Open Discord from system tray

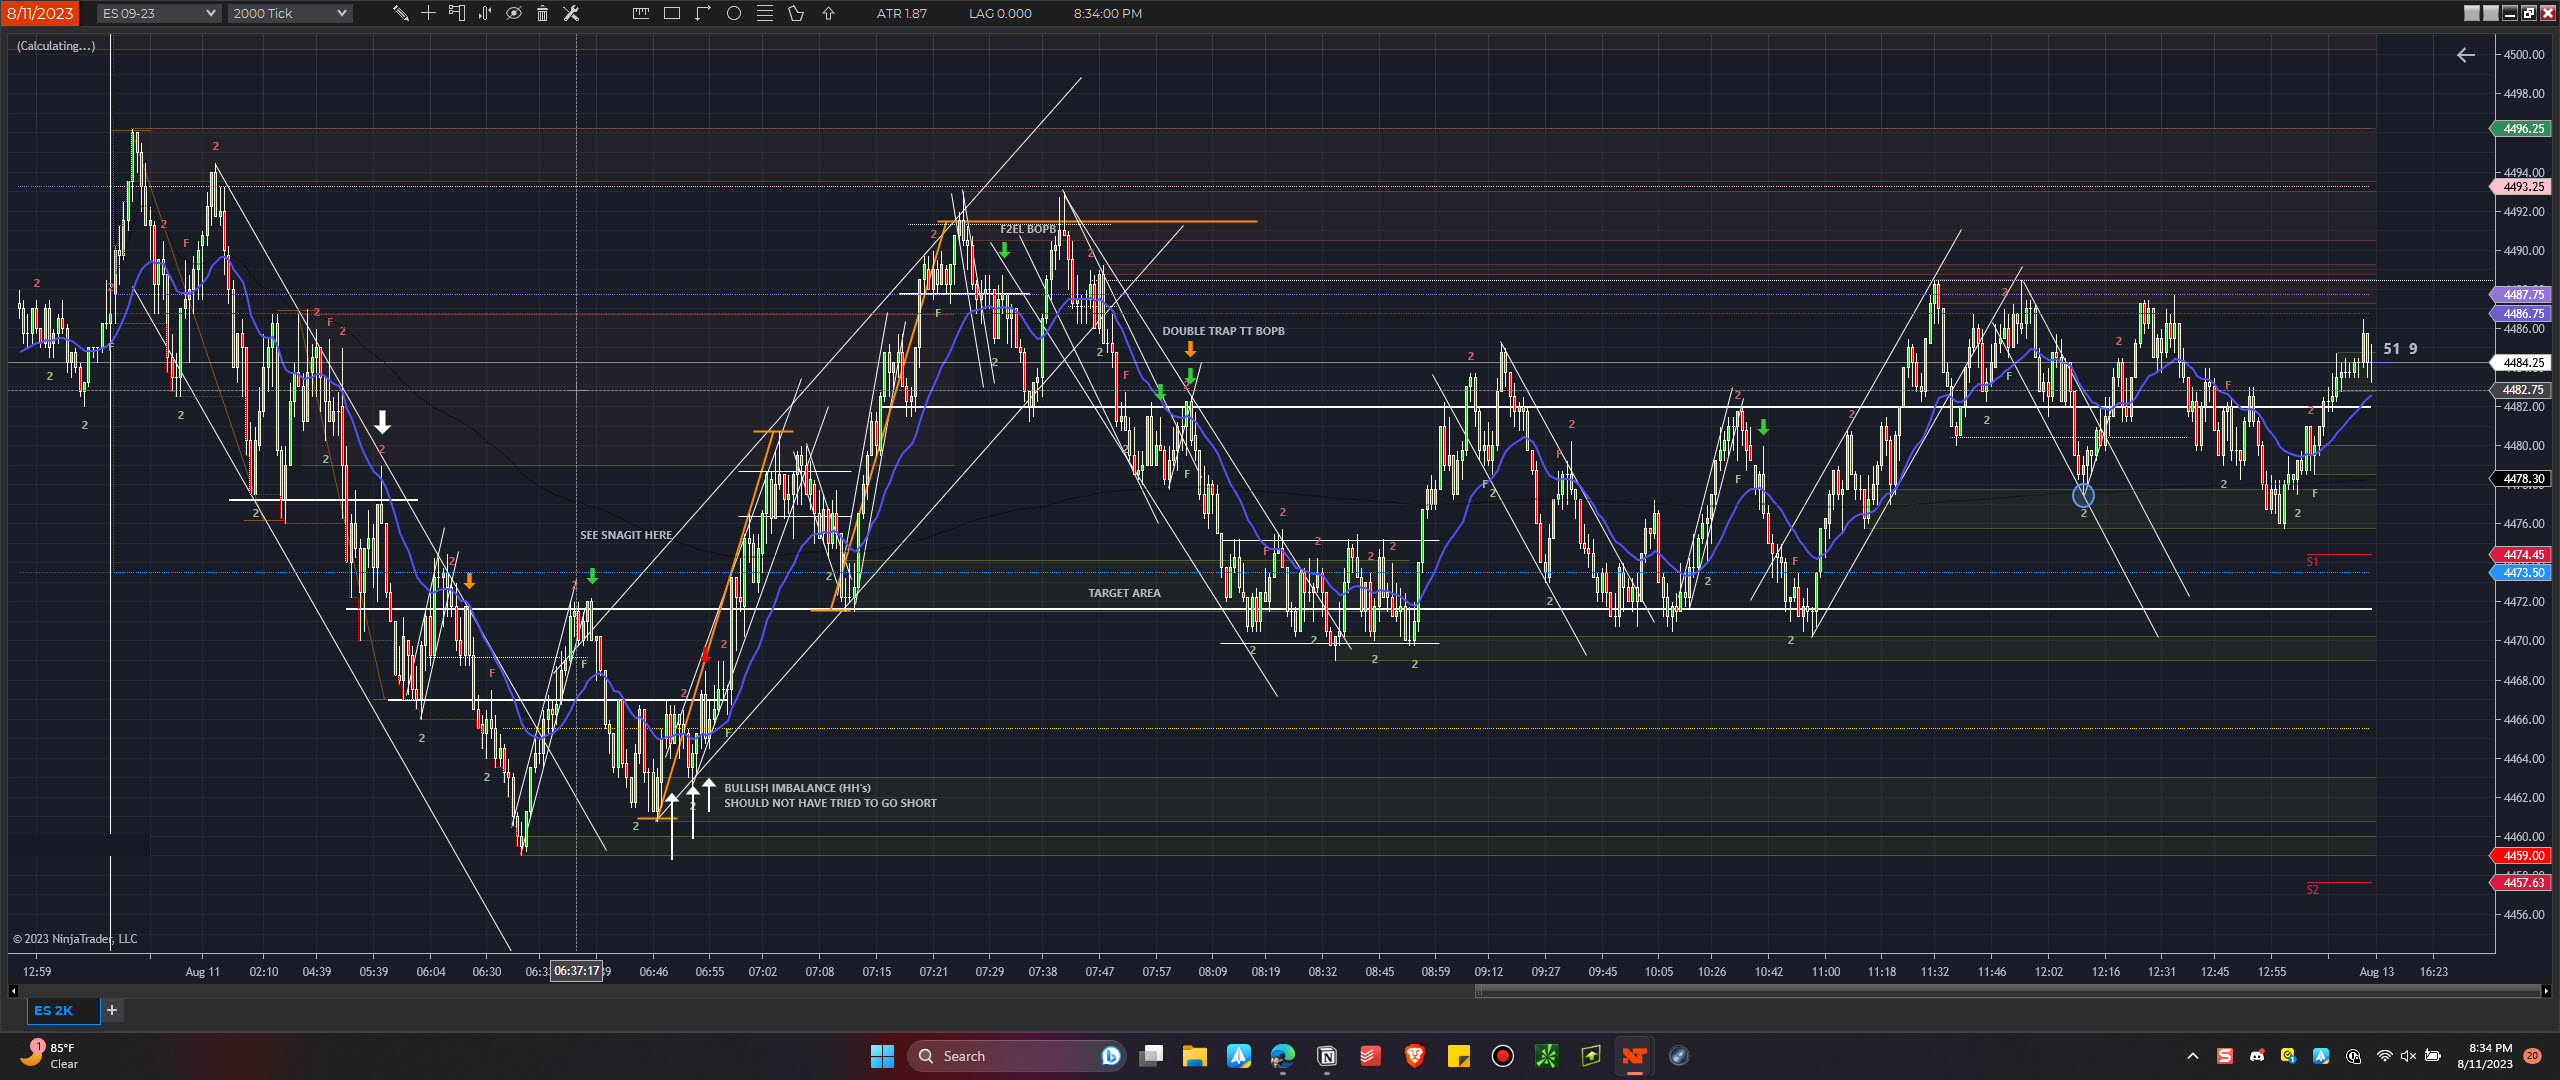coord(2257,1056)
